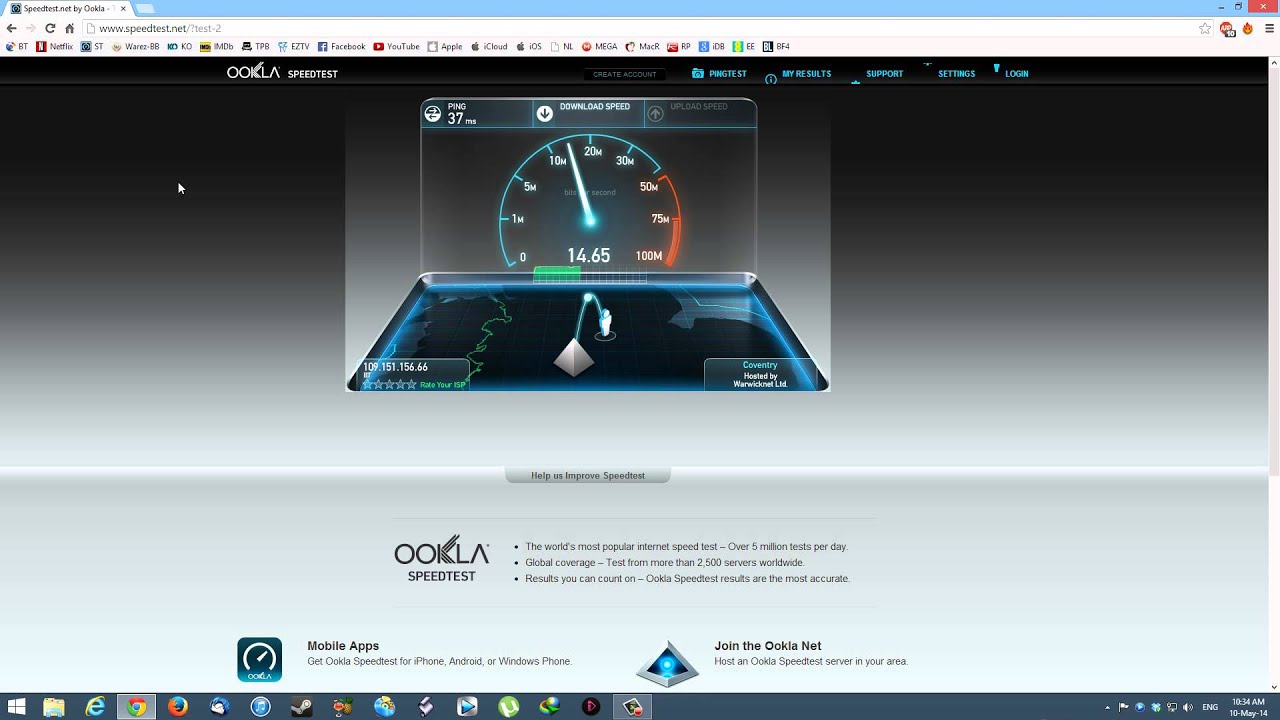1280x720 pixels.
Task: Click the browser Home icon
Action: tap(69, 28)
